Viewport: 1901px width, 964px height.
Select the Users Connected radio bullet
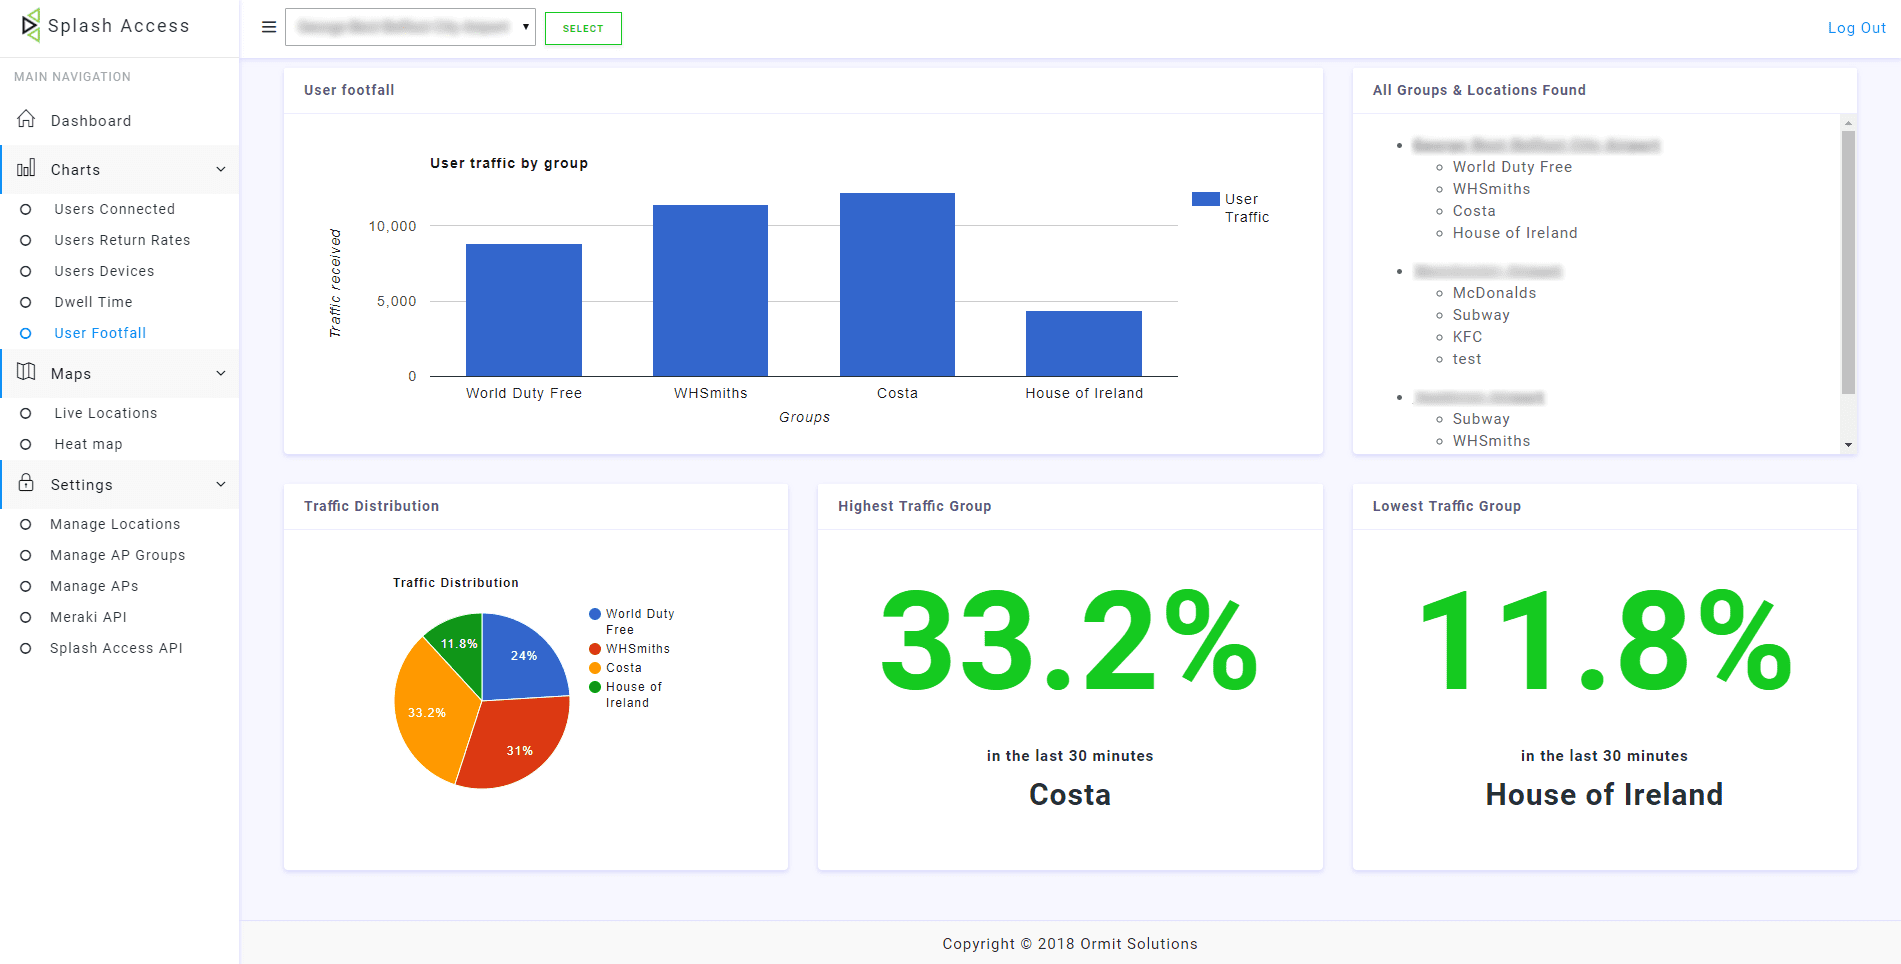(26, 208)
